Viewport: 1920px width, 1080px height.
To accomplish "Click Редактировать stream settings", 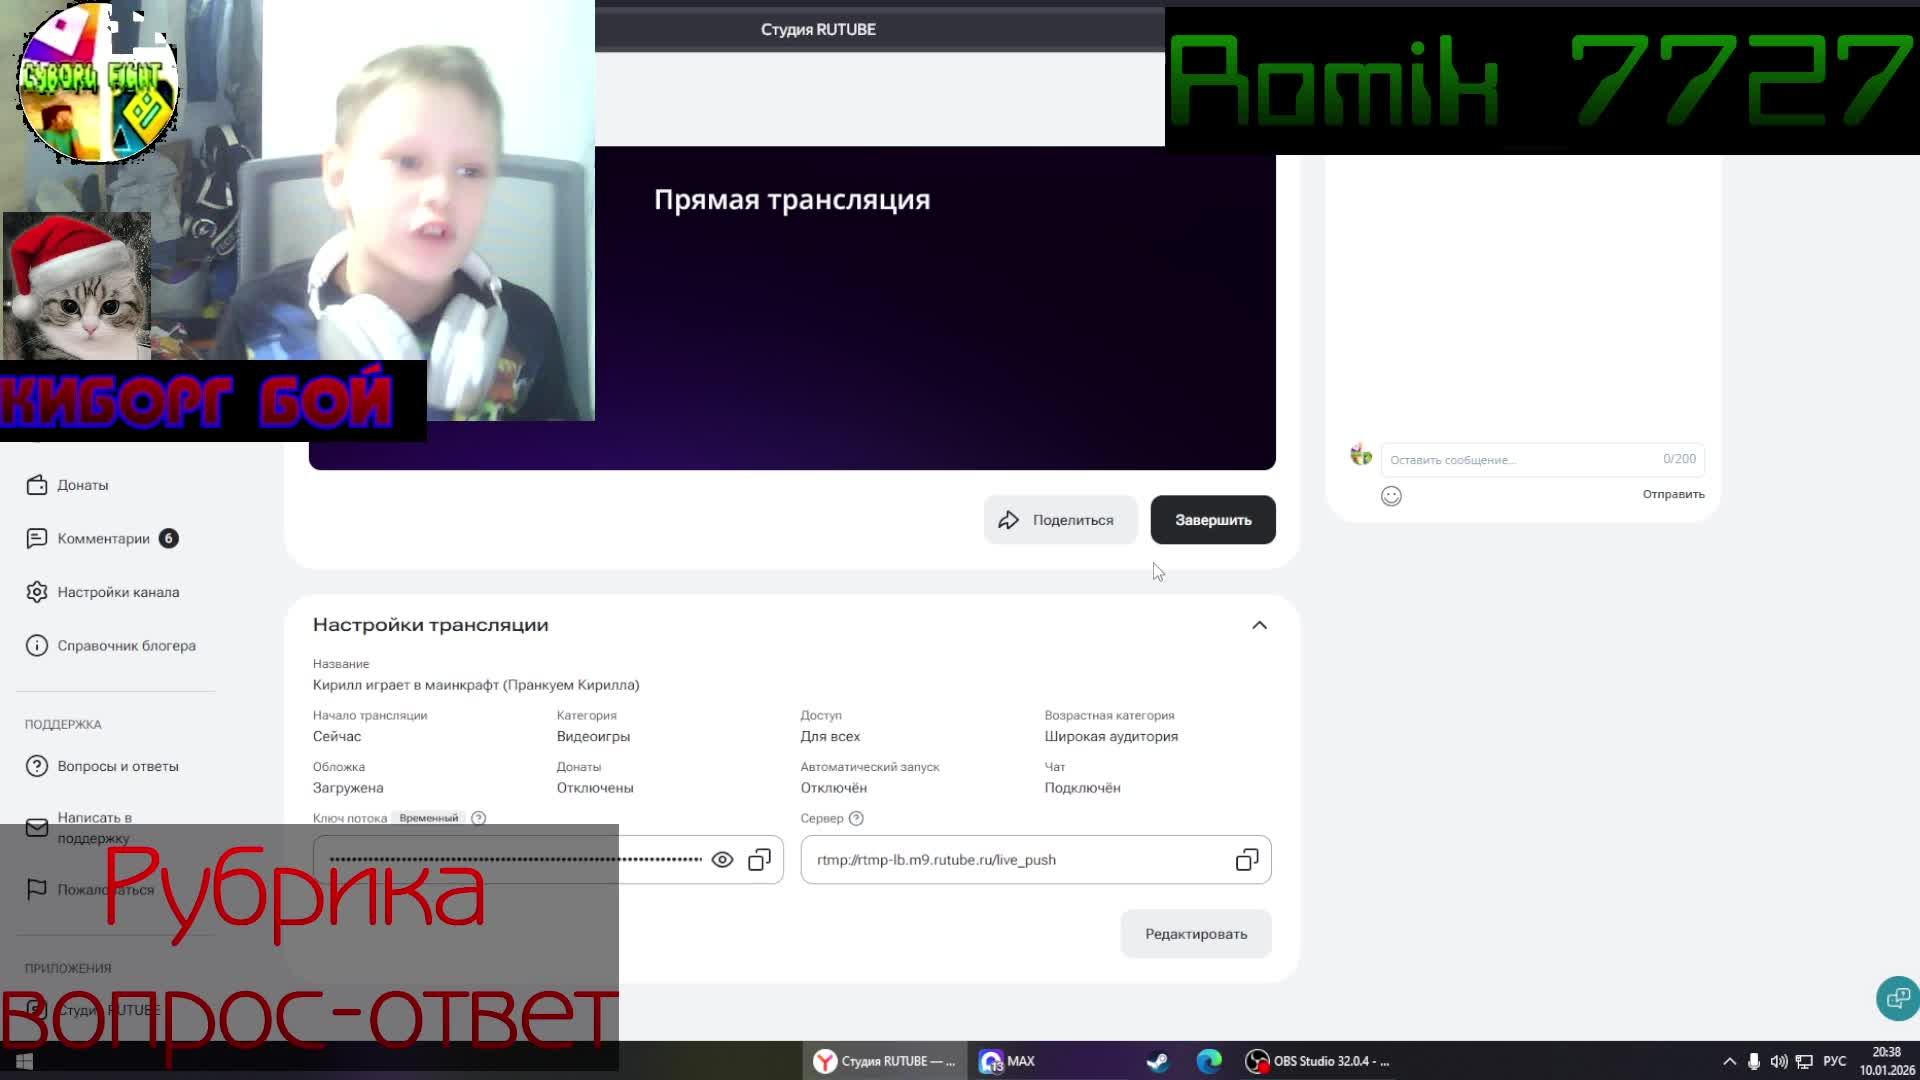I will (x=1196, y=934).
